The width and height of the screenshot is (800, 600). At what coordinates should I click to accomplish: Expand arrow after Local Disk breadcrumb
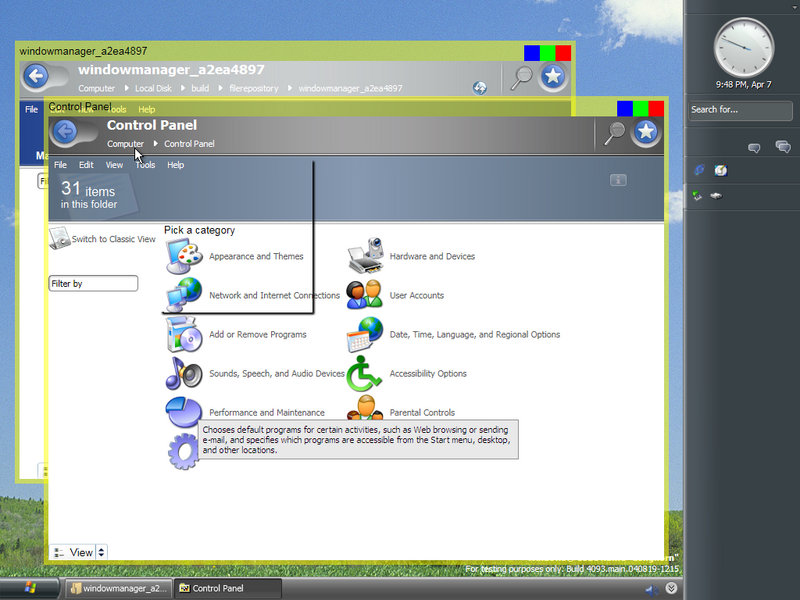[183, 88]
